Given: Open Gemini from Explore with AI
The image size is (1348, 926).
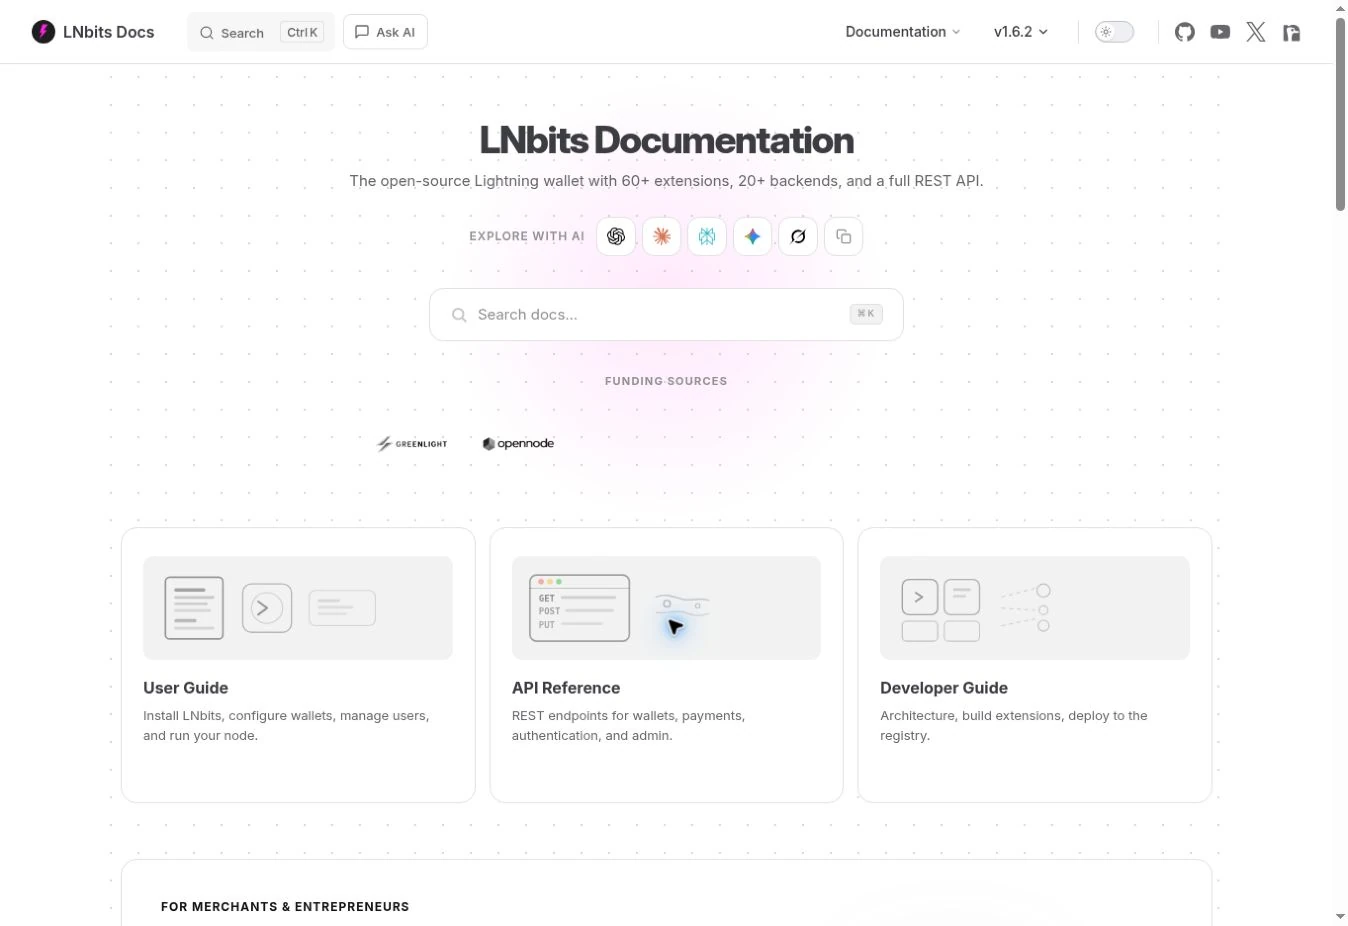Looking at the screenshot, I should [x=752, y=237].
